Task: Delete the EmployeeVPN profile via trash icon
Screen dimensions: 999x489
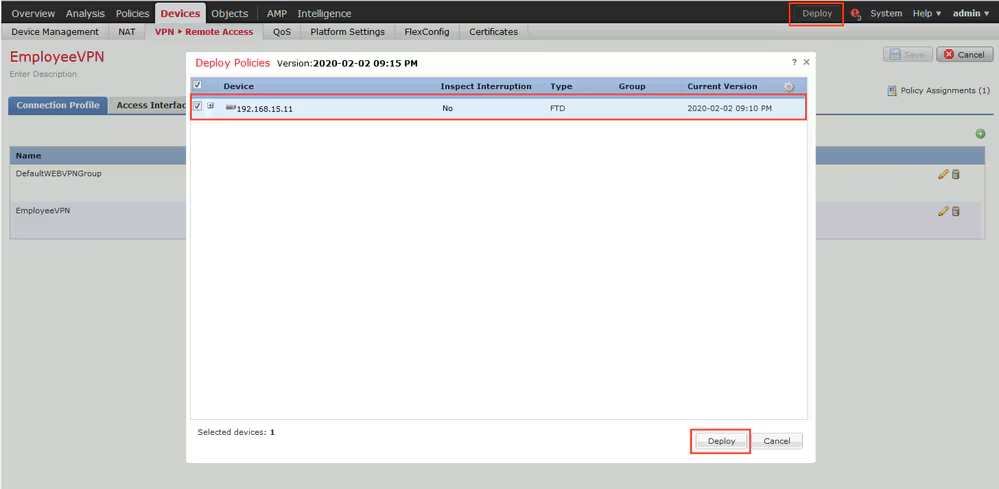Action: (x=955, y=211)
